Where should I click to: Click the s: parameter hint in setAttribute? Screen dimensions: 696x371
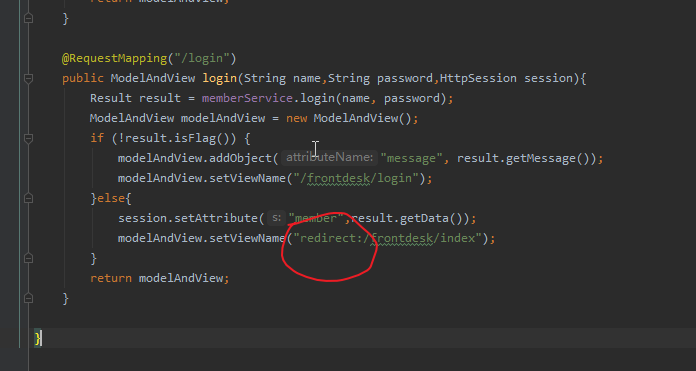pyautogui.click(x=276, y=218)
